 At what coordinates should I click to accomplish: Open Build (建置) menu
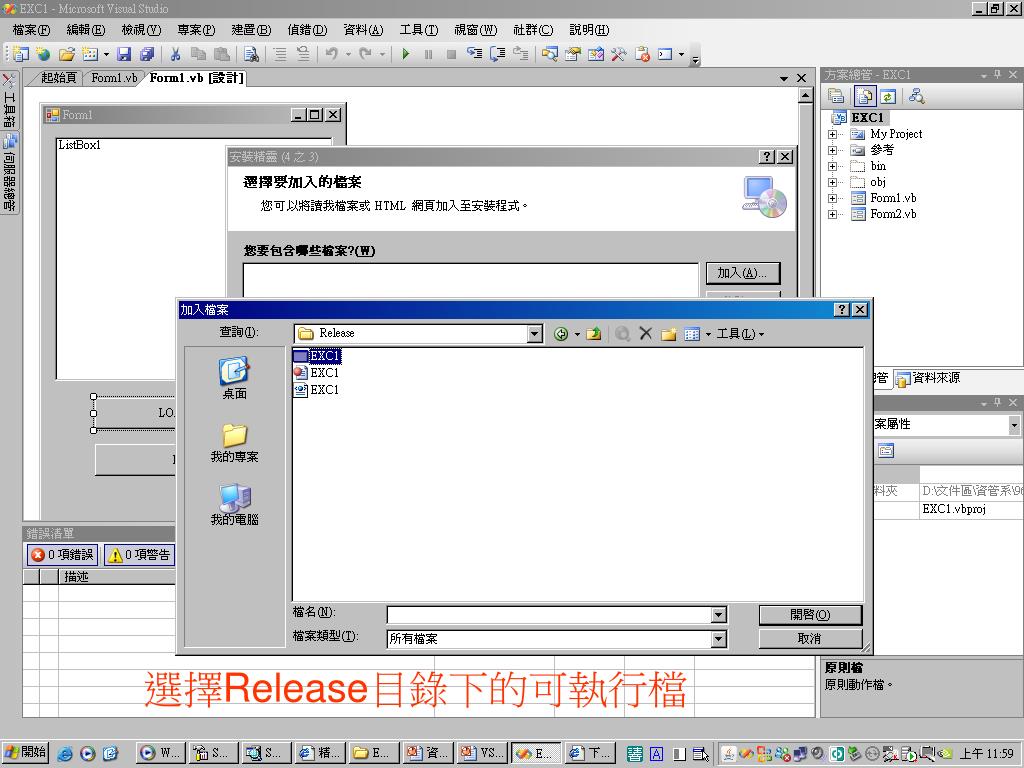(x=251, y=30)
